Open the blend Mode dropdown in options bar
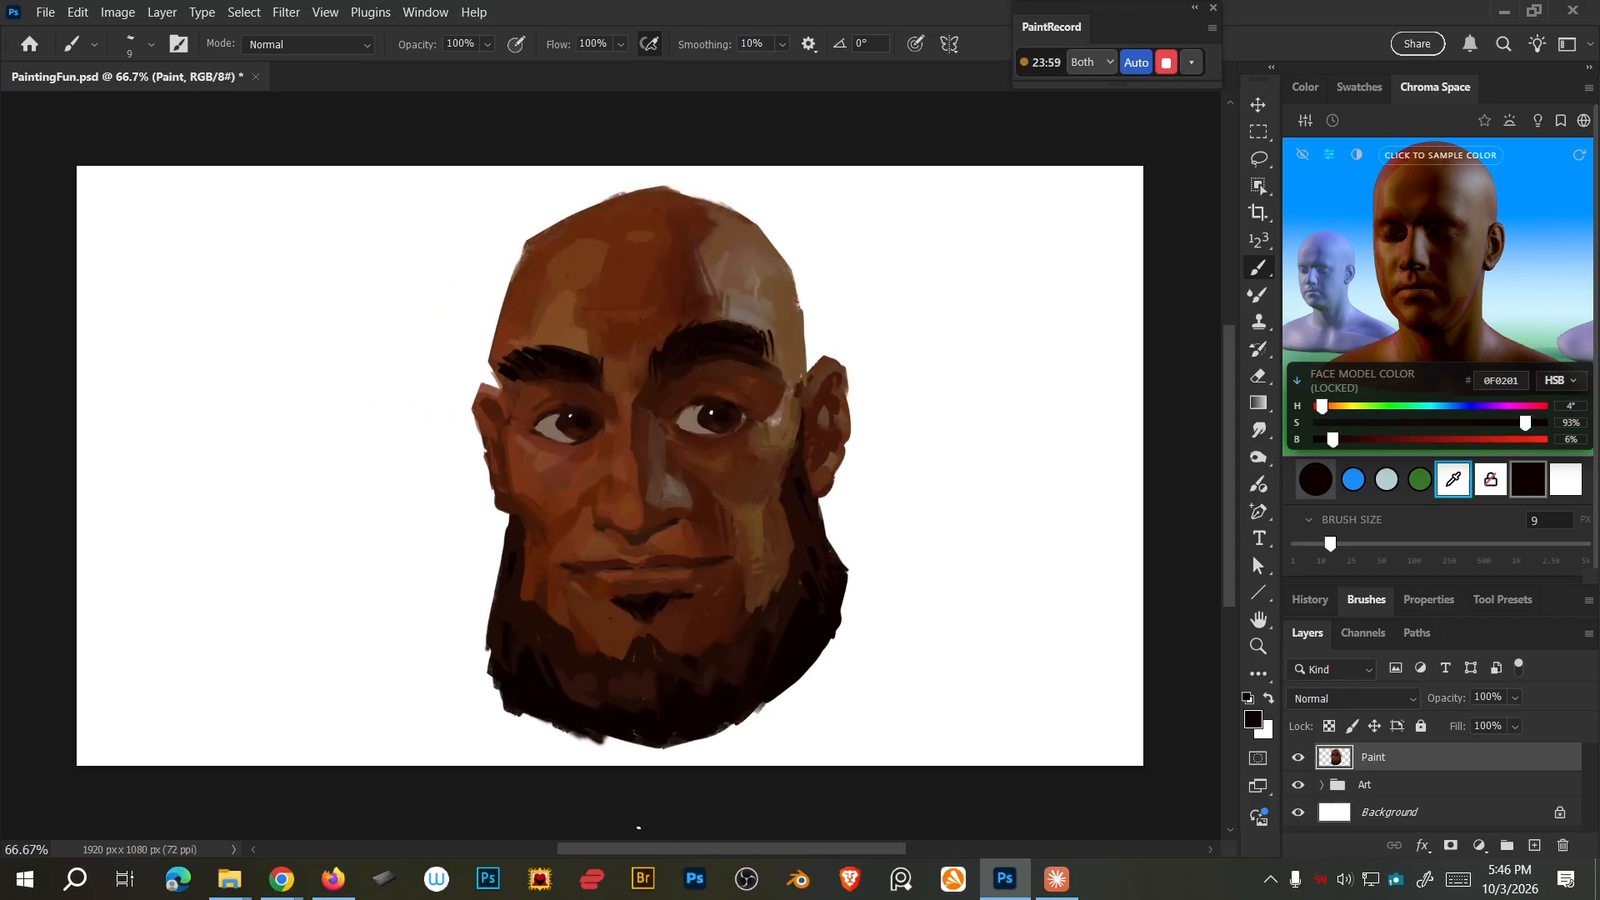1600x900 pixels. pyautogui.click(x=309, y=44)
